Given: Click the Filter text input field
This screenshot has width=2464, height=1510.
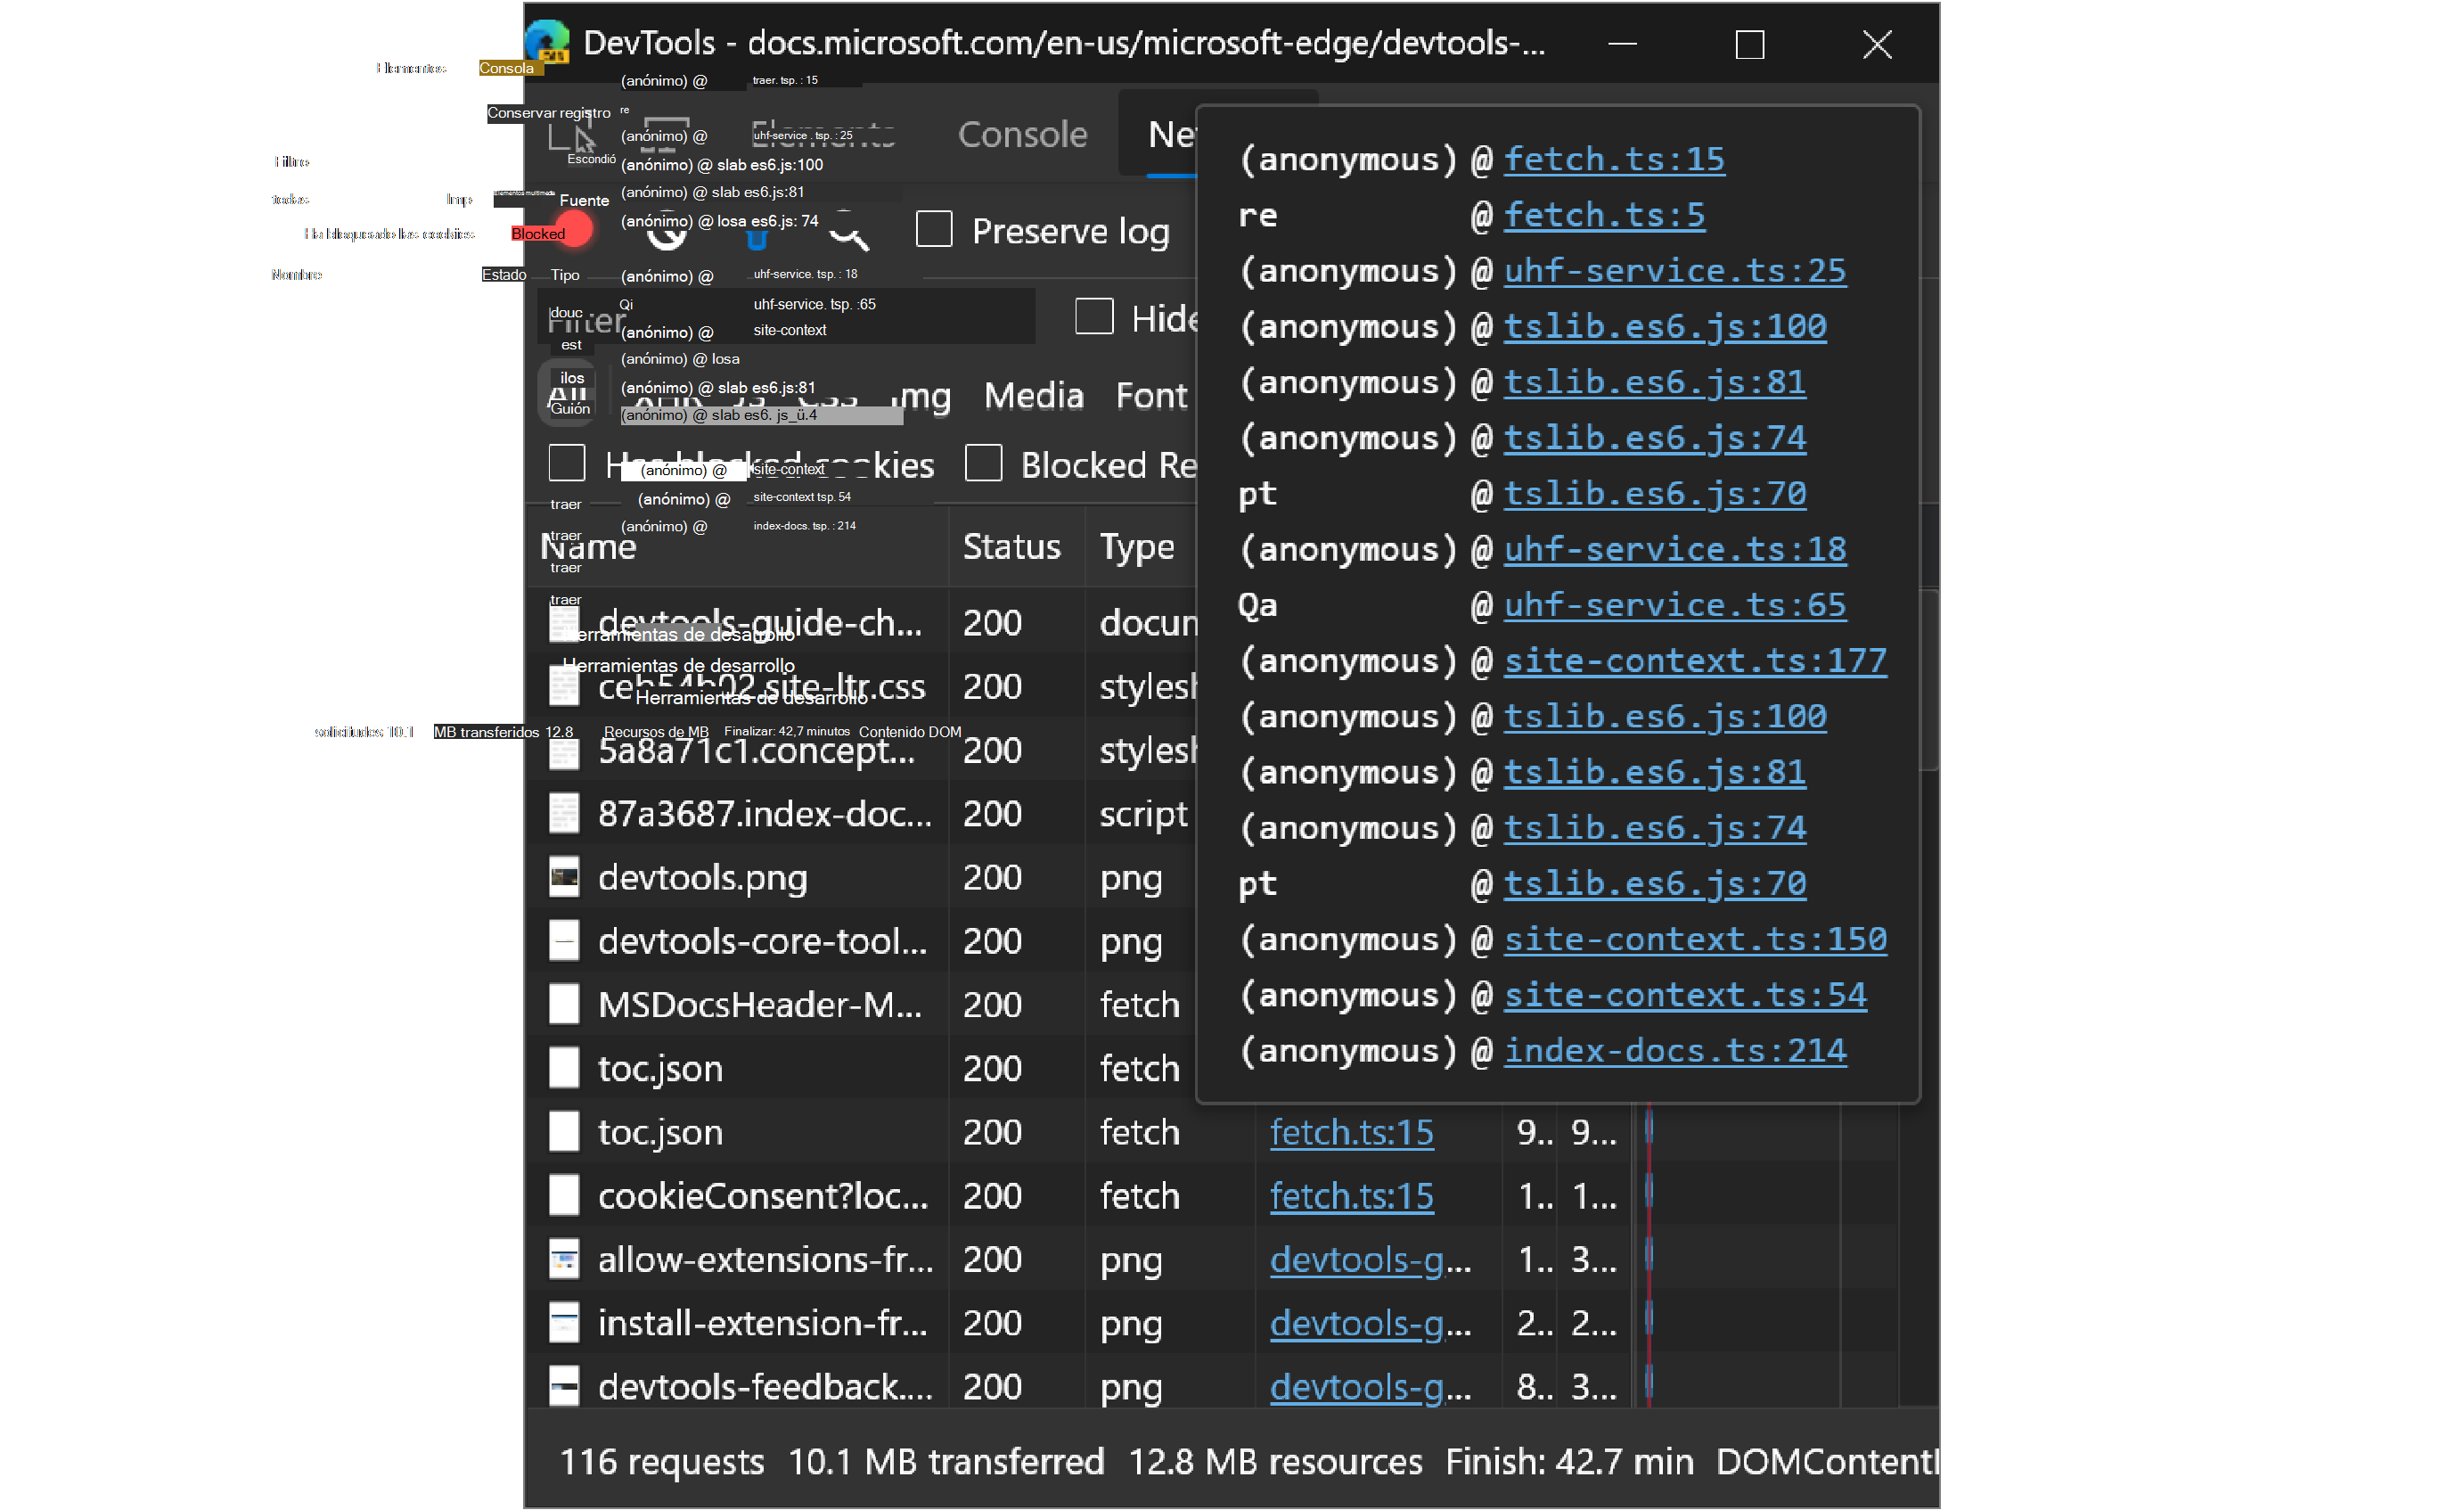Looking at the screenshot, I should (x=785, y=317).
